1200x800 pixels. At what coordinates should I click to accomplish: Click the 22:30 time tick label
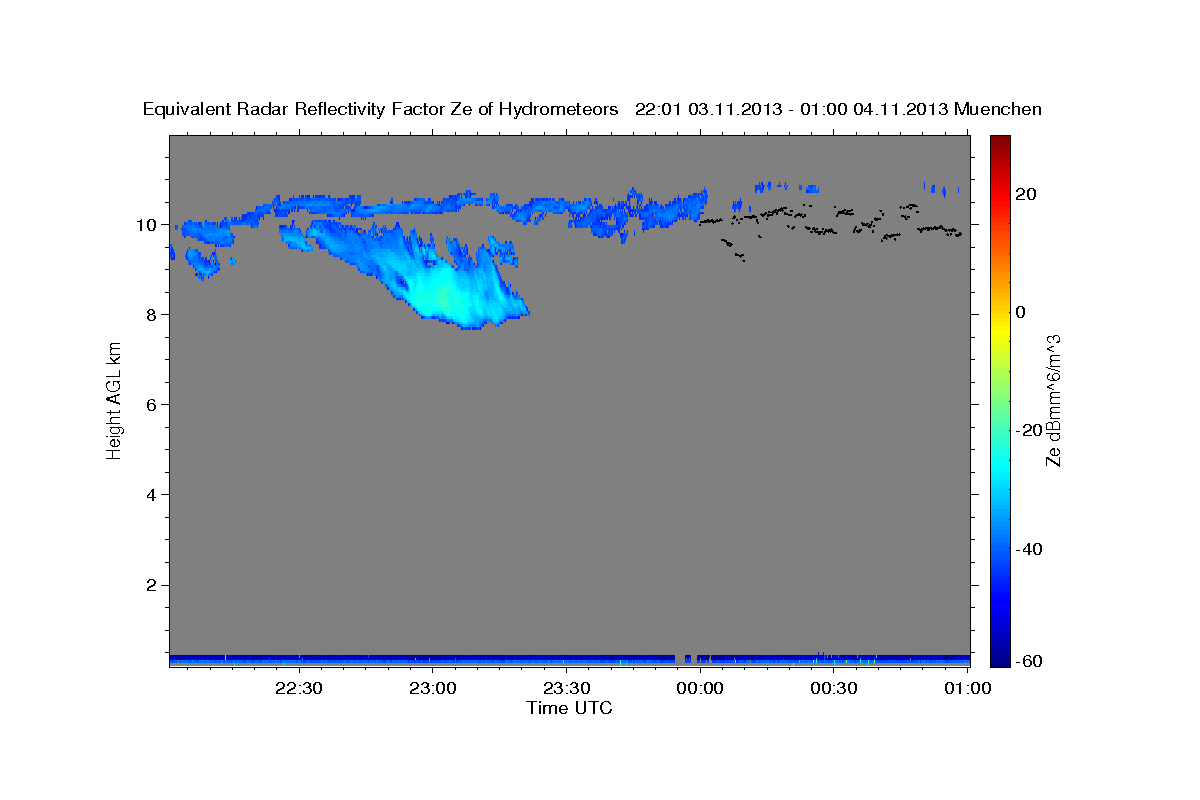point(298,688)
